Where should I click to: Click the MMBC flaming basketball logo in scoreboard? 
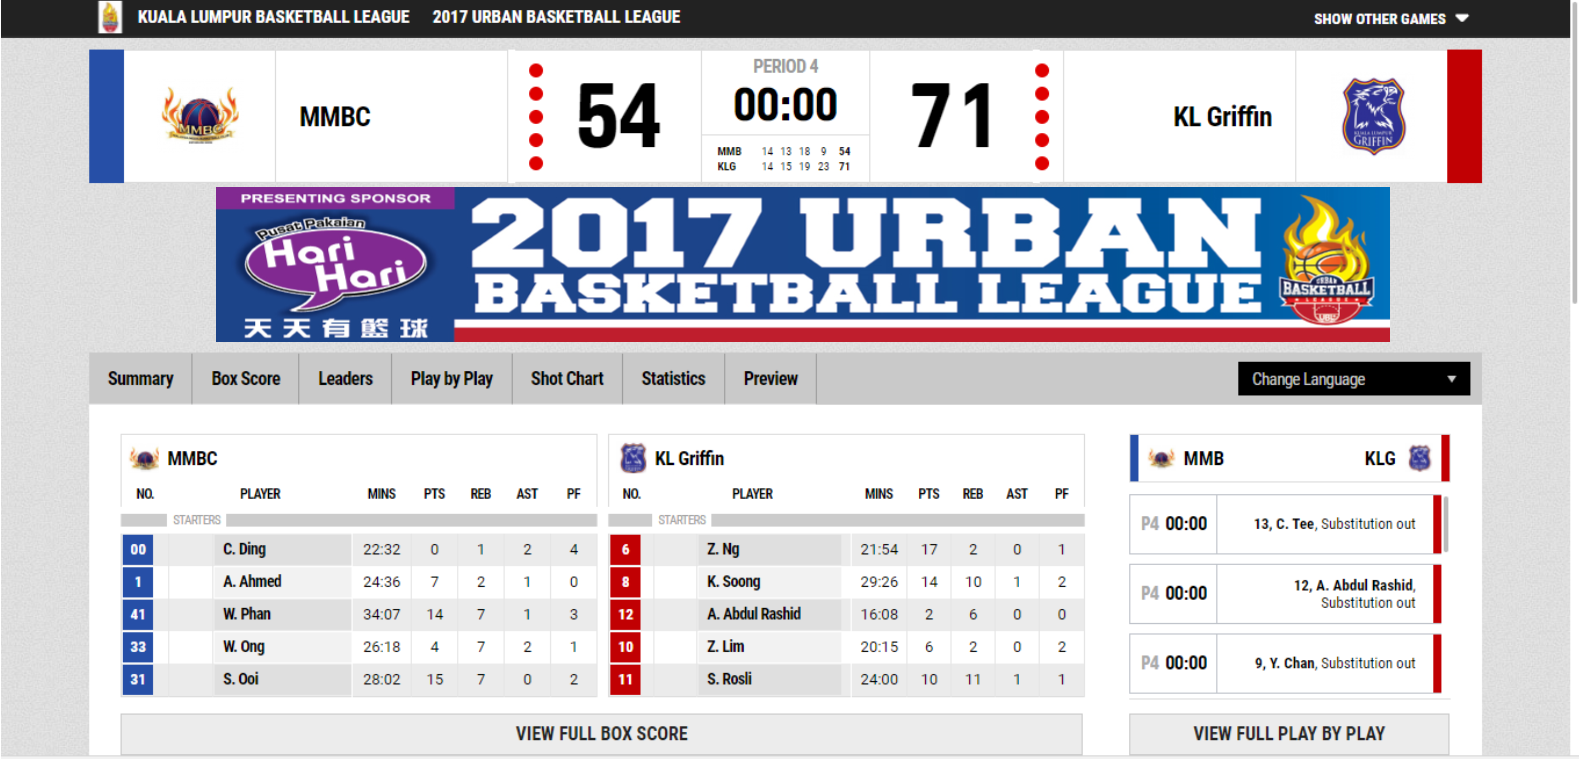click(x=200, y=116)
